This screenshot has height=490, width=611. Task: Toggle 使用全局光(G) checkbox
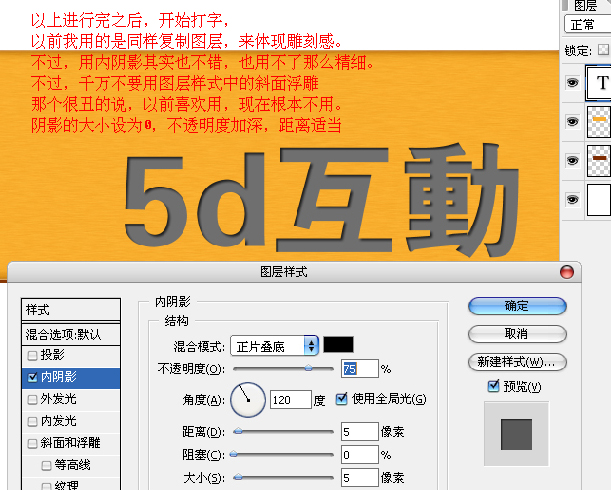341,399
